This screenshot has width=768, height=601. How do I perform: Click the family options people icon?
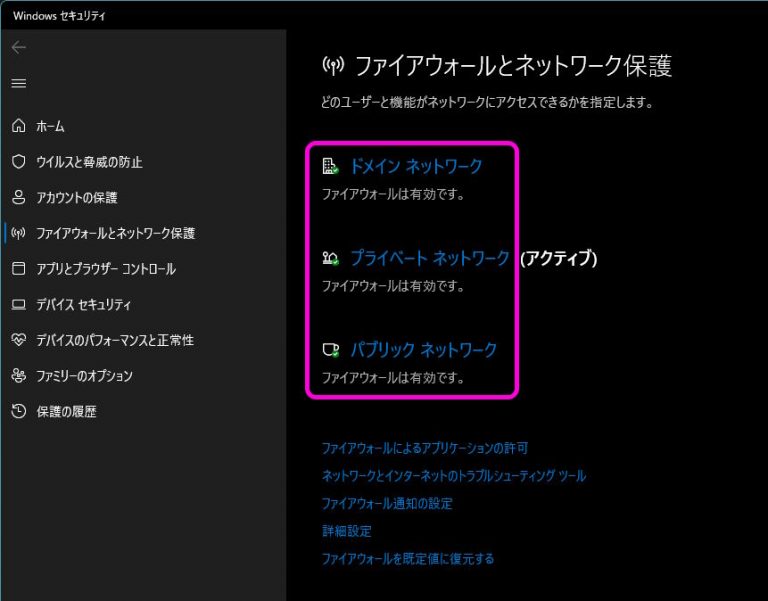[19, 376]
